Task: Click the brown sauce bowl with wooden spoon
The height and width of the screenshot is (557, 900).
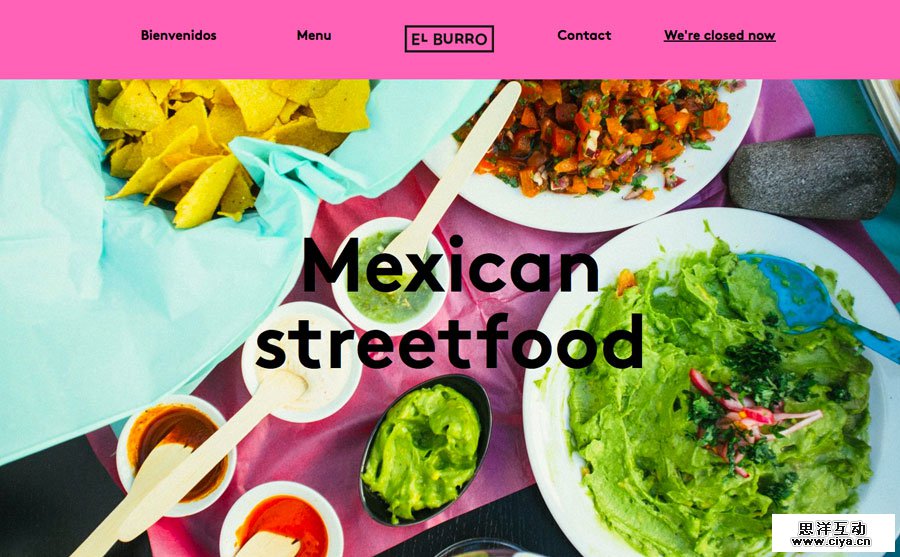Action: tap(176, 455)
